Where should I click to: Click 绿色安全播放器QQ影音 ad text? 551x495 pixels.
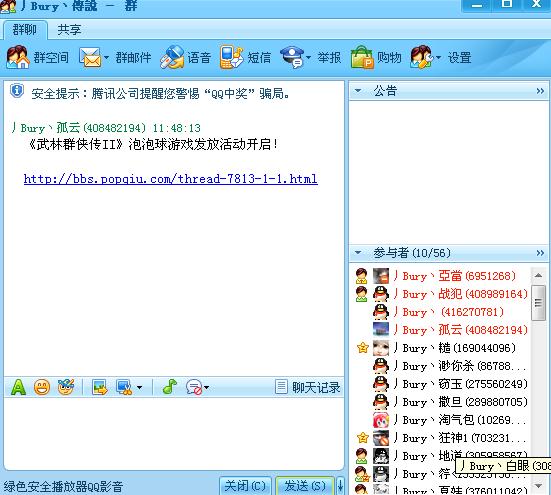(x=63, y=487)
